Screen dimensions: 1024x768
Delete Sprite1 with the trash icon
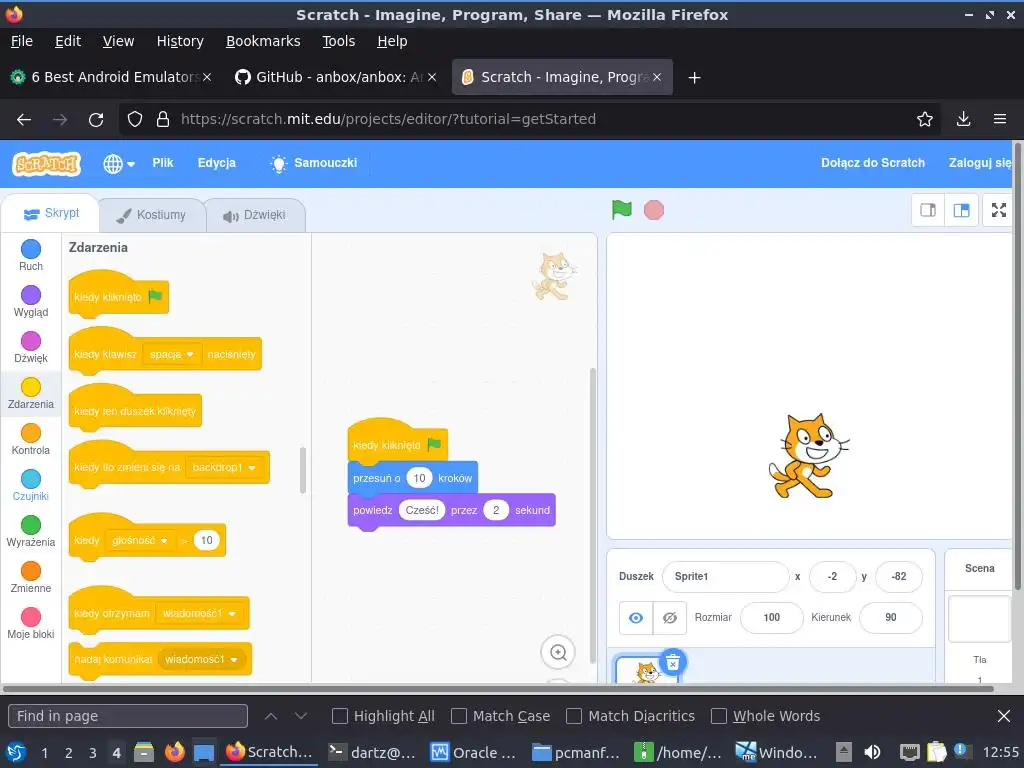(673, 662)
